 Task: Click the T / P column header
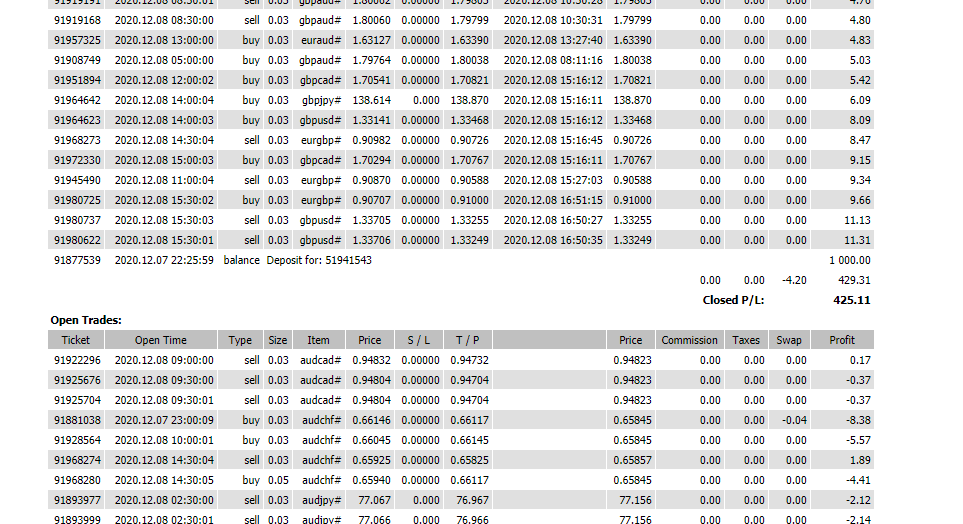(467, 340)
